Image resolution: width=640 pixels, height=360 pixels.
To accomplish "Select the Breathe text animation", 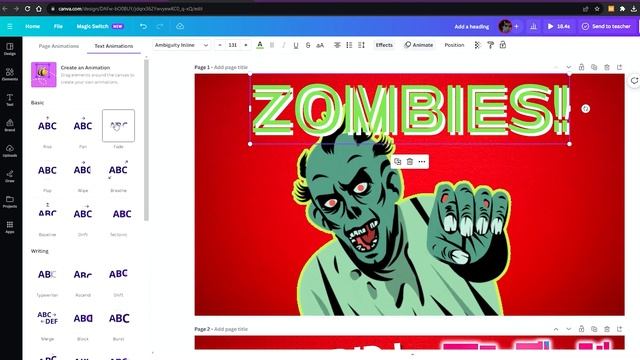I will click(x=118, y=170).
